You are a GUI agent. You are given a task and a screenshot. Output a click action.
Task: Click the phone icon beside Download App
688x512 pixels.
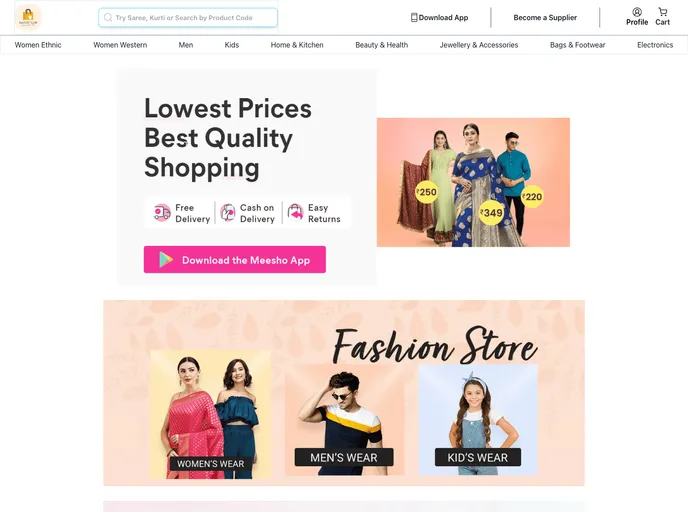point(414,18)
